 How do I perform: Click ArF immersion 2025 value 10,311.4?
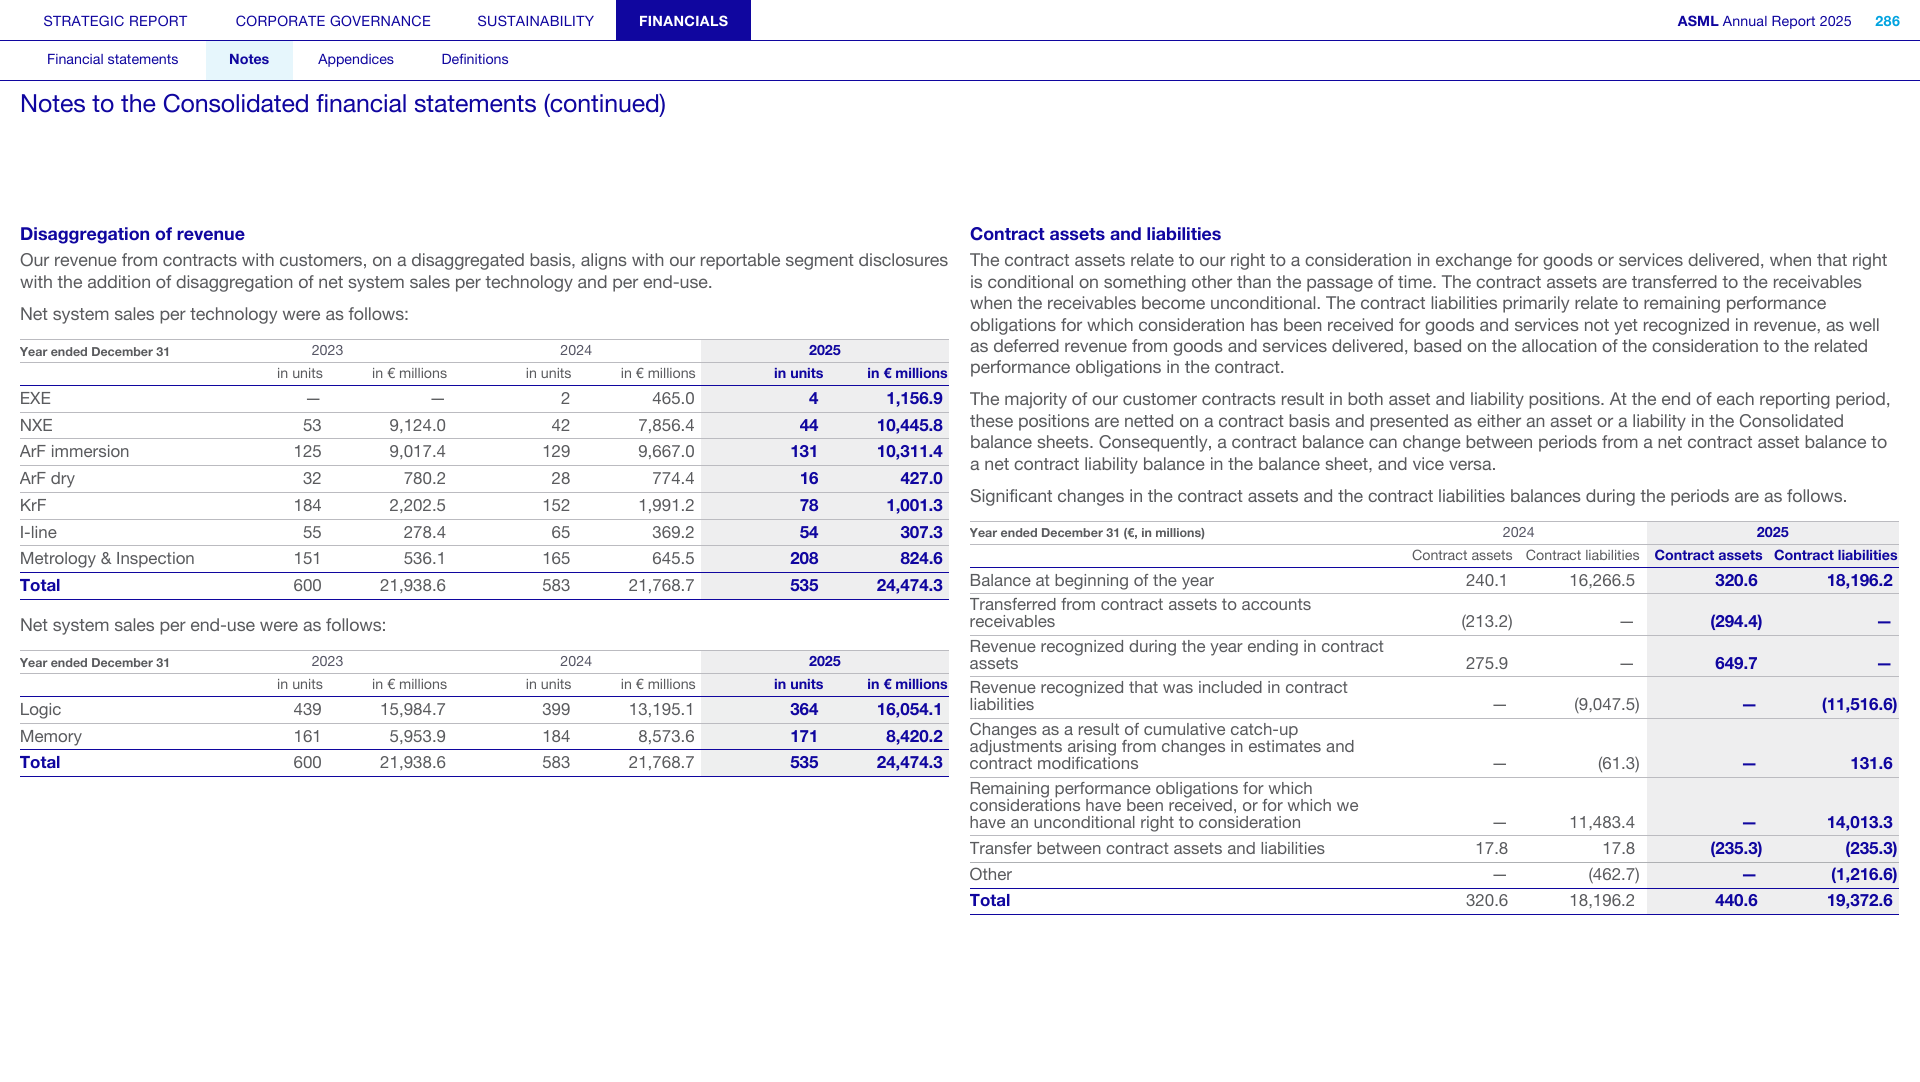pyautogui.click(x=909, y=452)
